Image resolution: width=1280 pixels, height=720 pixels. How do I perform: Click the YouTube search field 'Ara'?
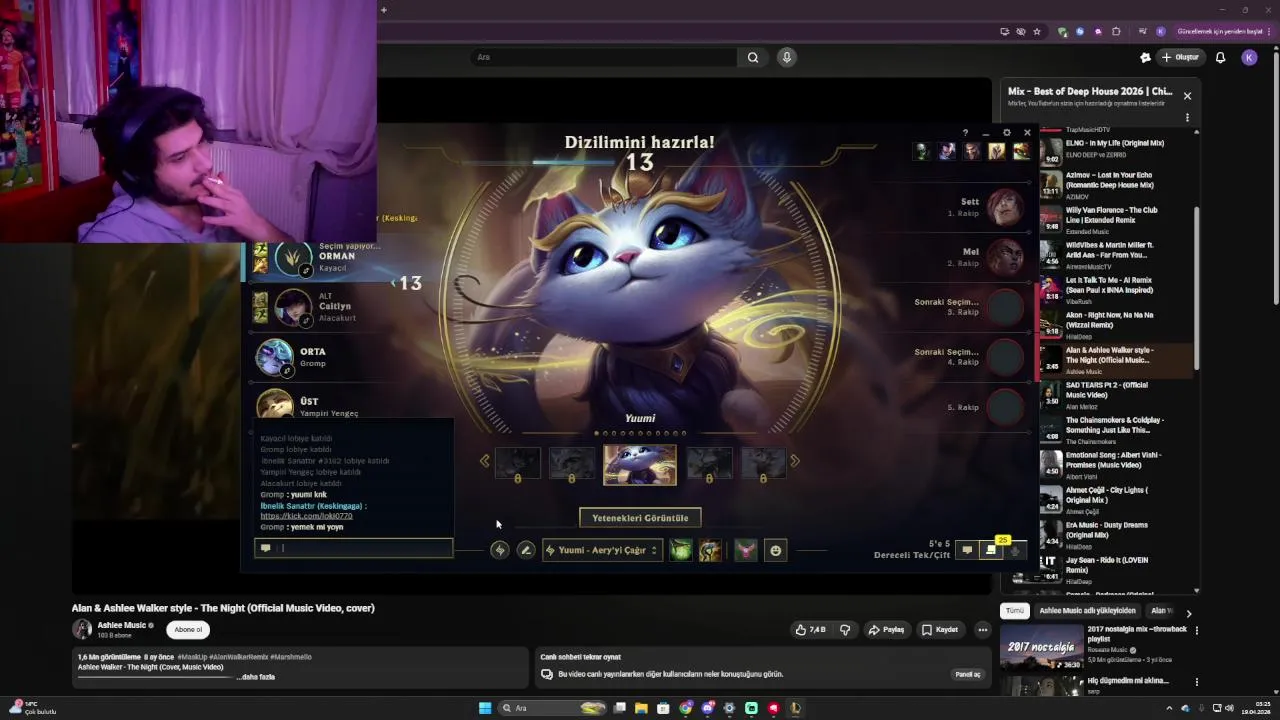603,57
